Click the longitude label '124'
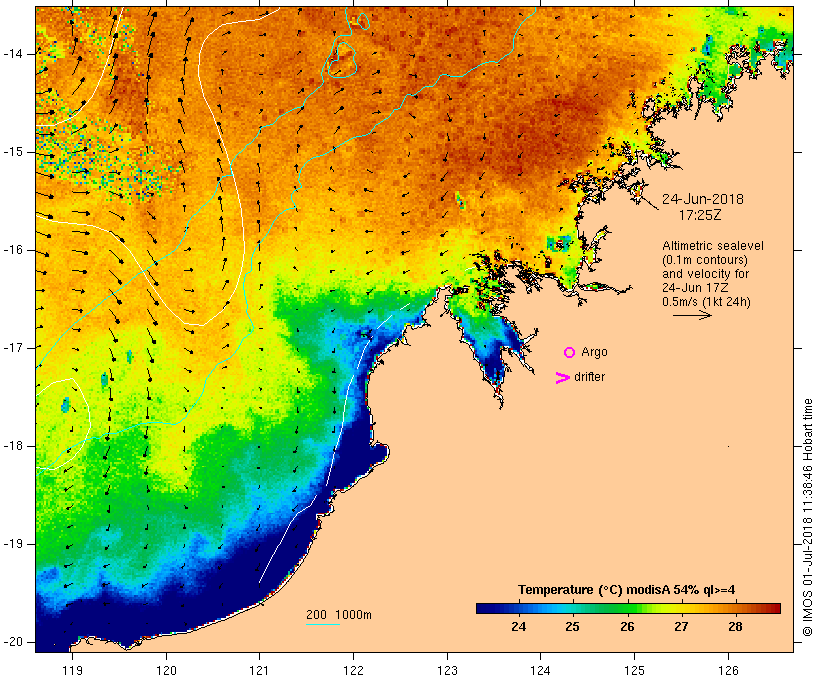This screenshot has width=820, height=680. click(540, 670)
